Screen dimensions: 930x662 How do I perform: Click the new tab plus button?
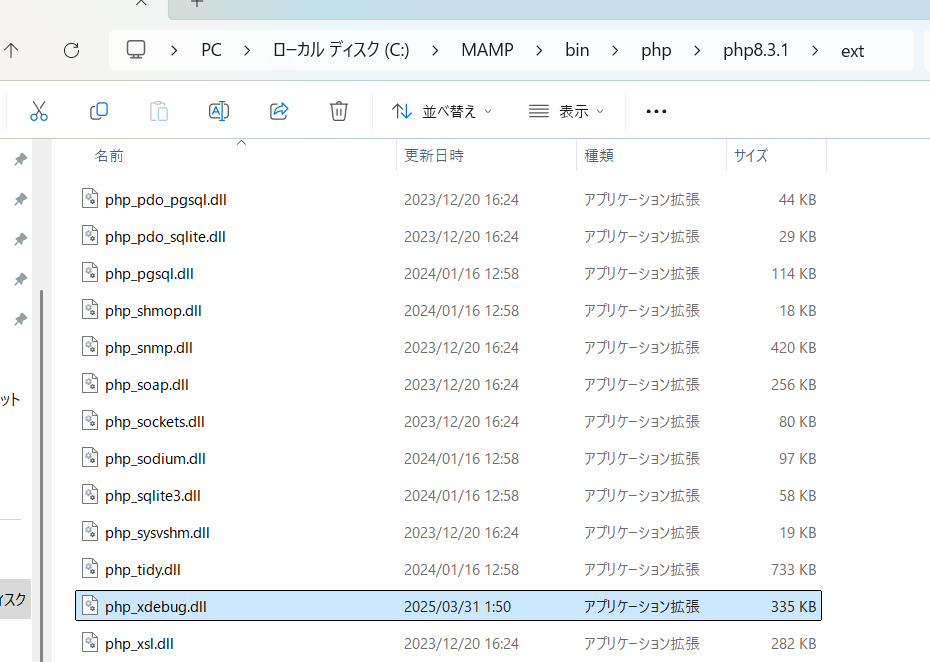point(197,3)
